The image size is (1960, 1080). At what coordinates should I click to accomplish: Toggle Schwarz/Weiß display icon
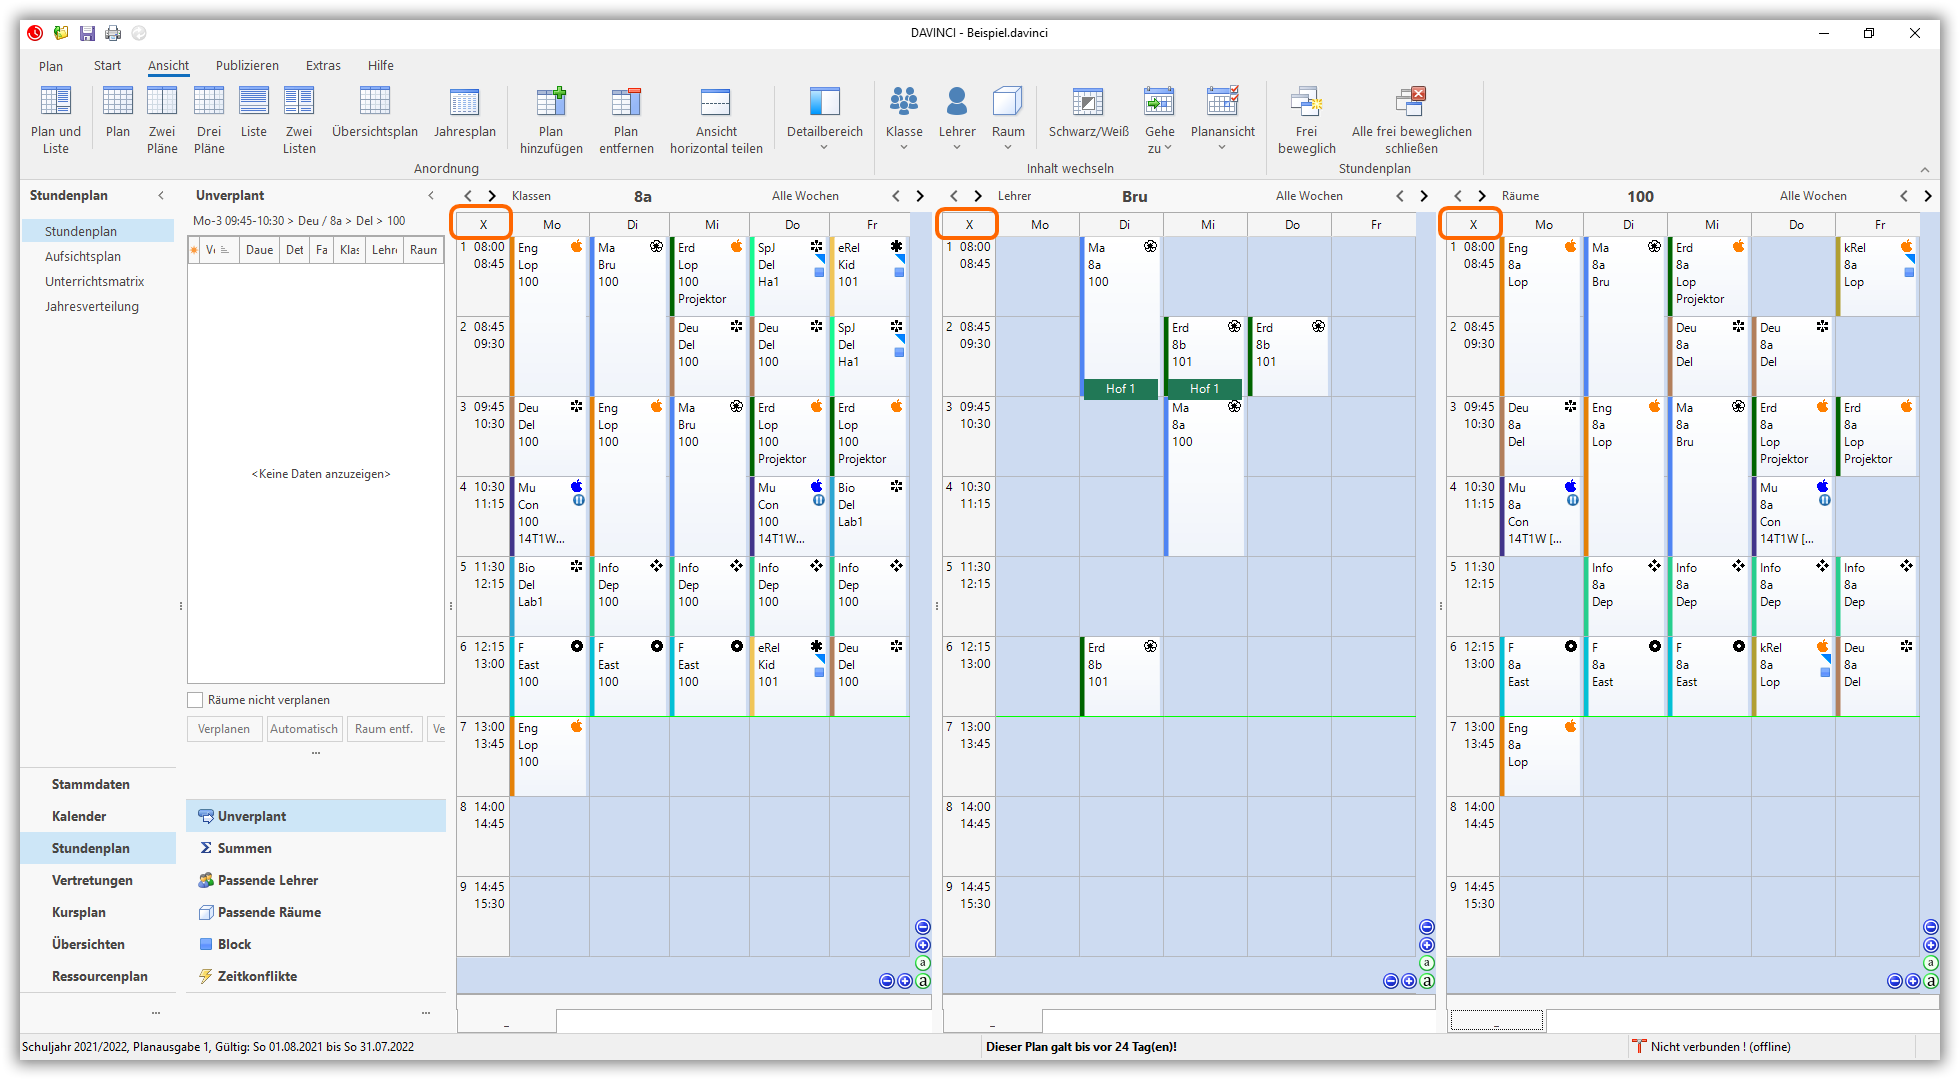tap(1088, 103)
